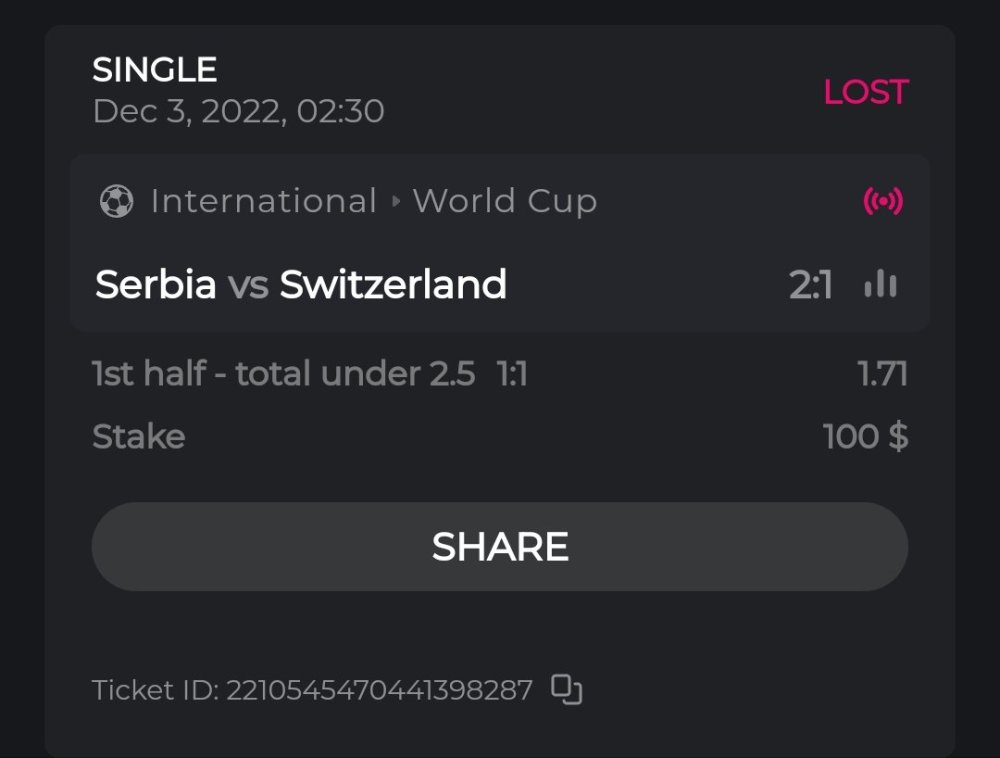Click the 1:1 first half score
1000x758 pixels.
512,374
